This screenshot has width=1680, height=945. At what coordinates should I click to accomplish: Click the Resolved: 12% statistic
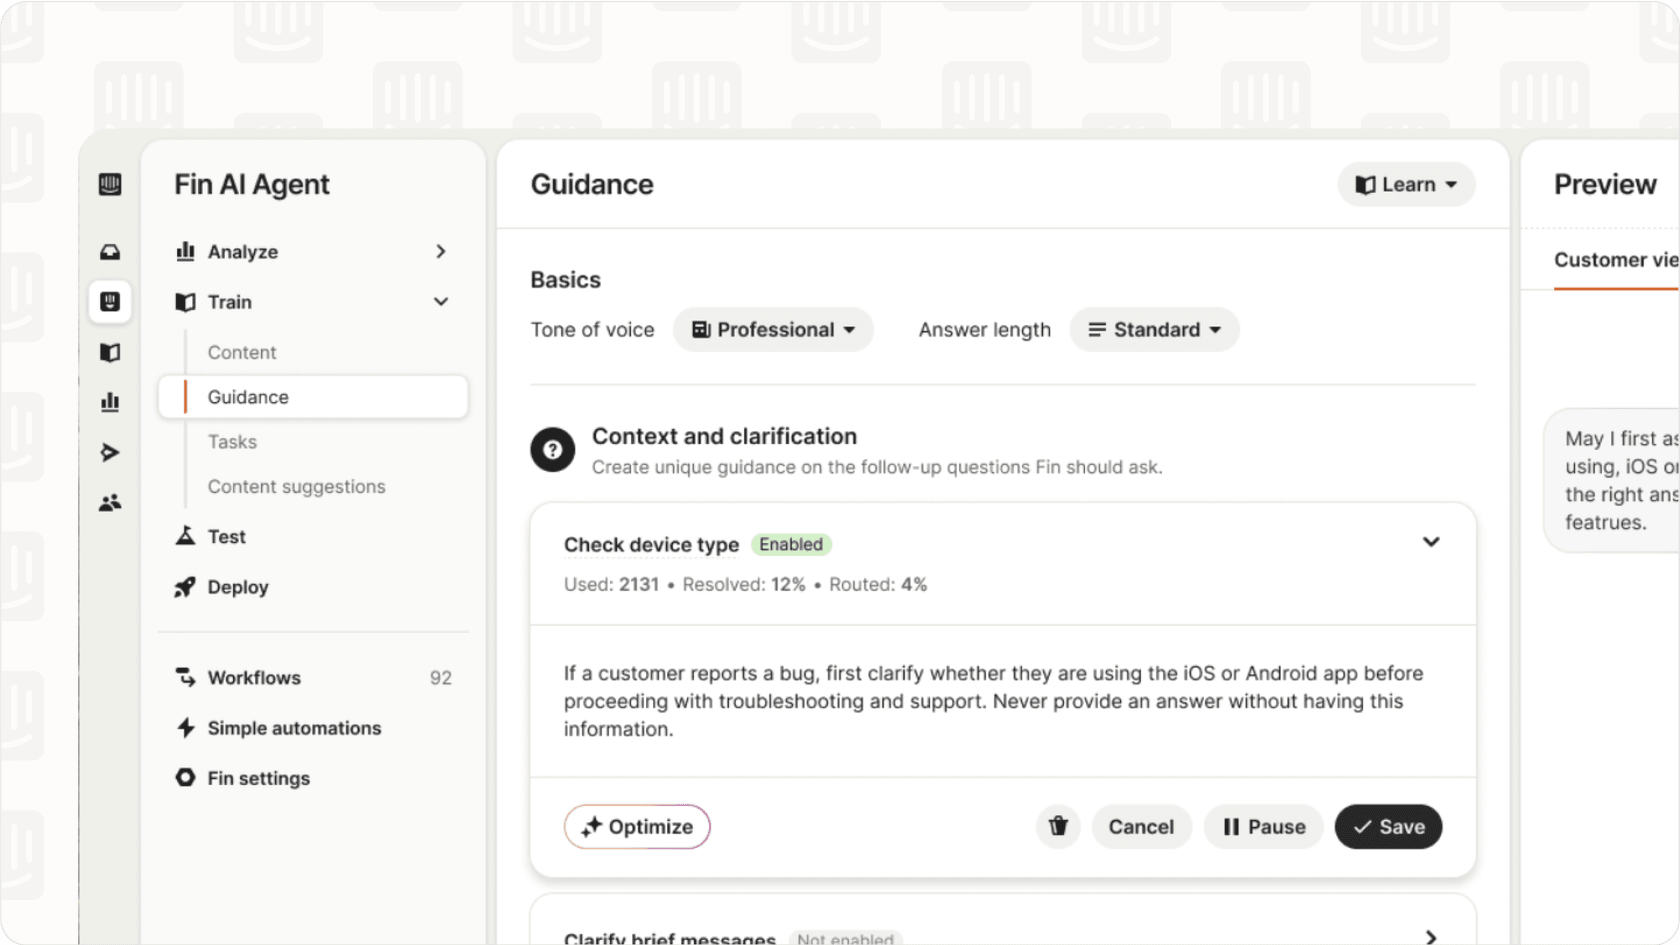pyautogui.click(x=744, y=585)
